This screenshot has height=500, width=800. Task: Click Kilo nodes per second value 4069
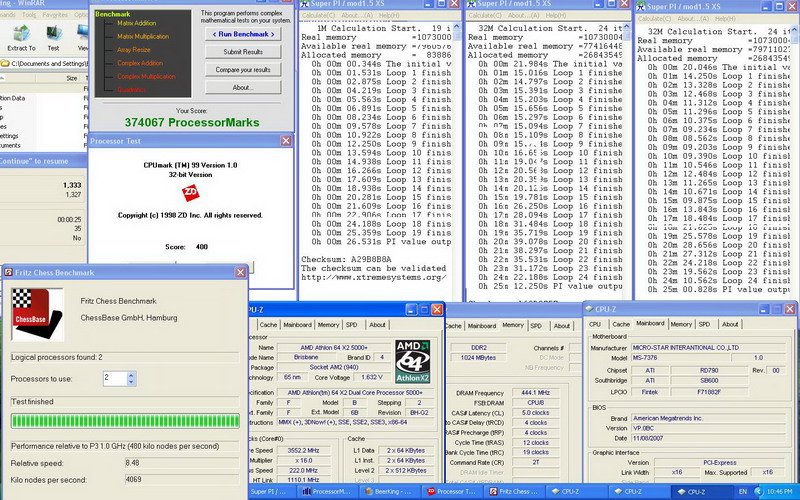coord(181,480)
